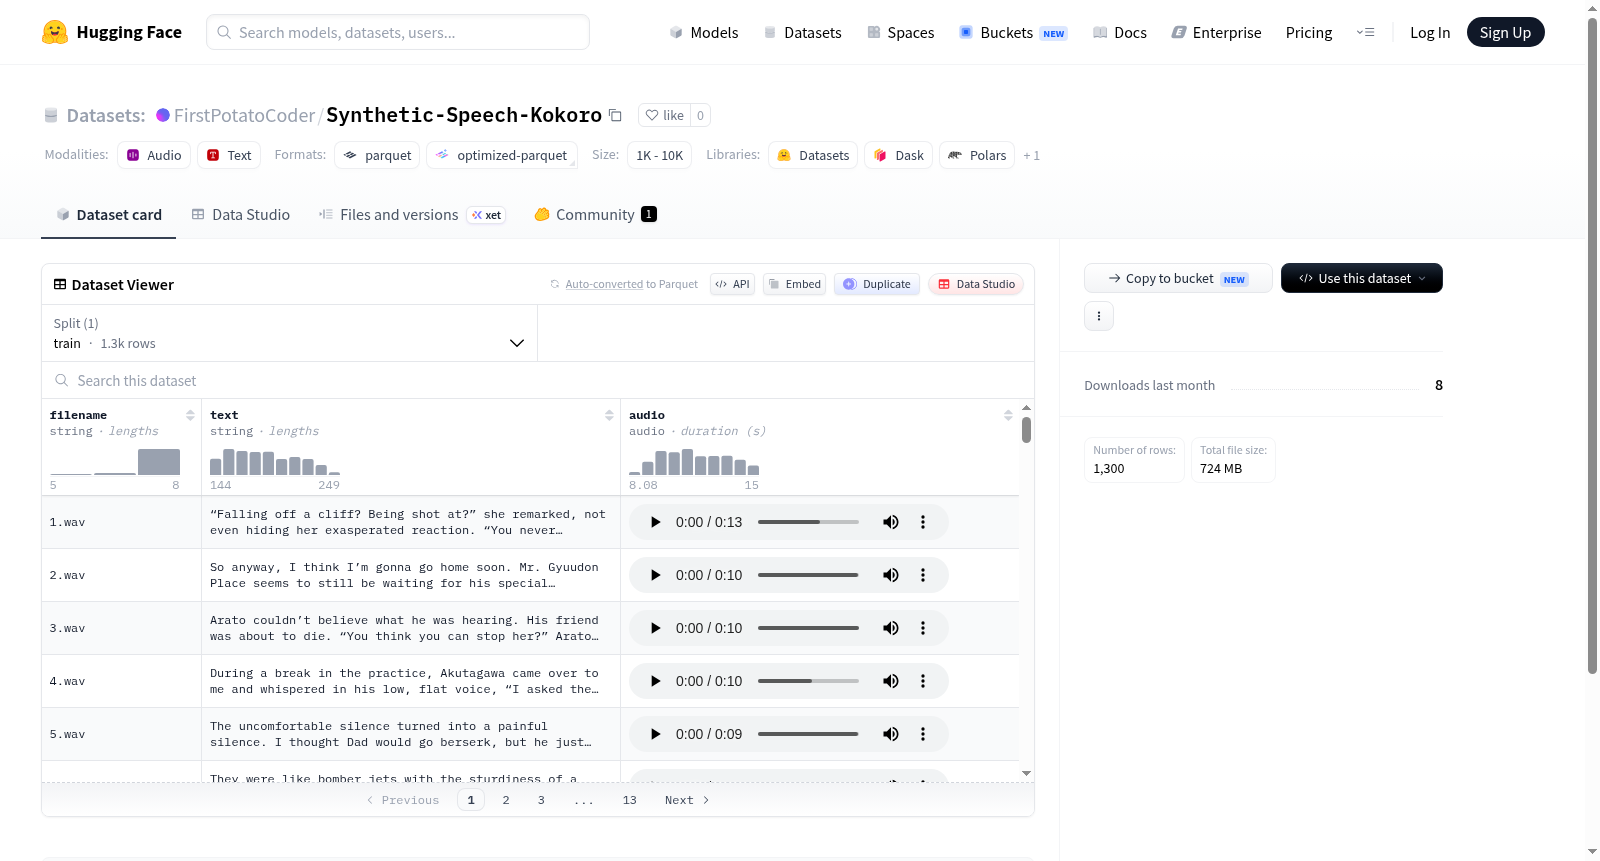
Task: Go to the Next table page
Action: click(687, 800)
